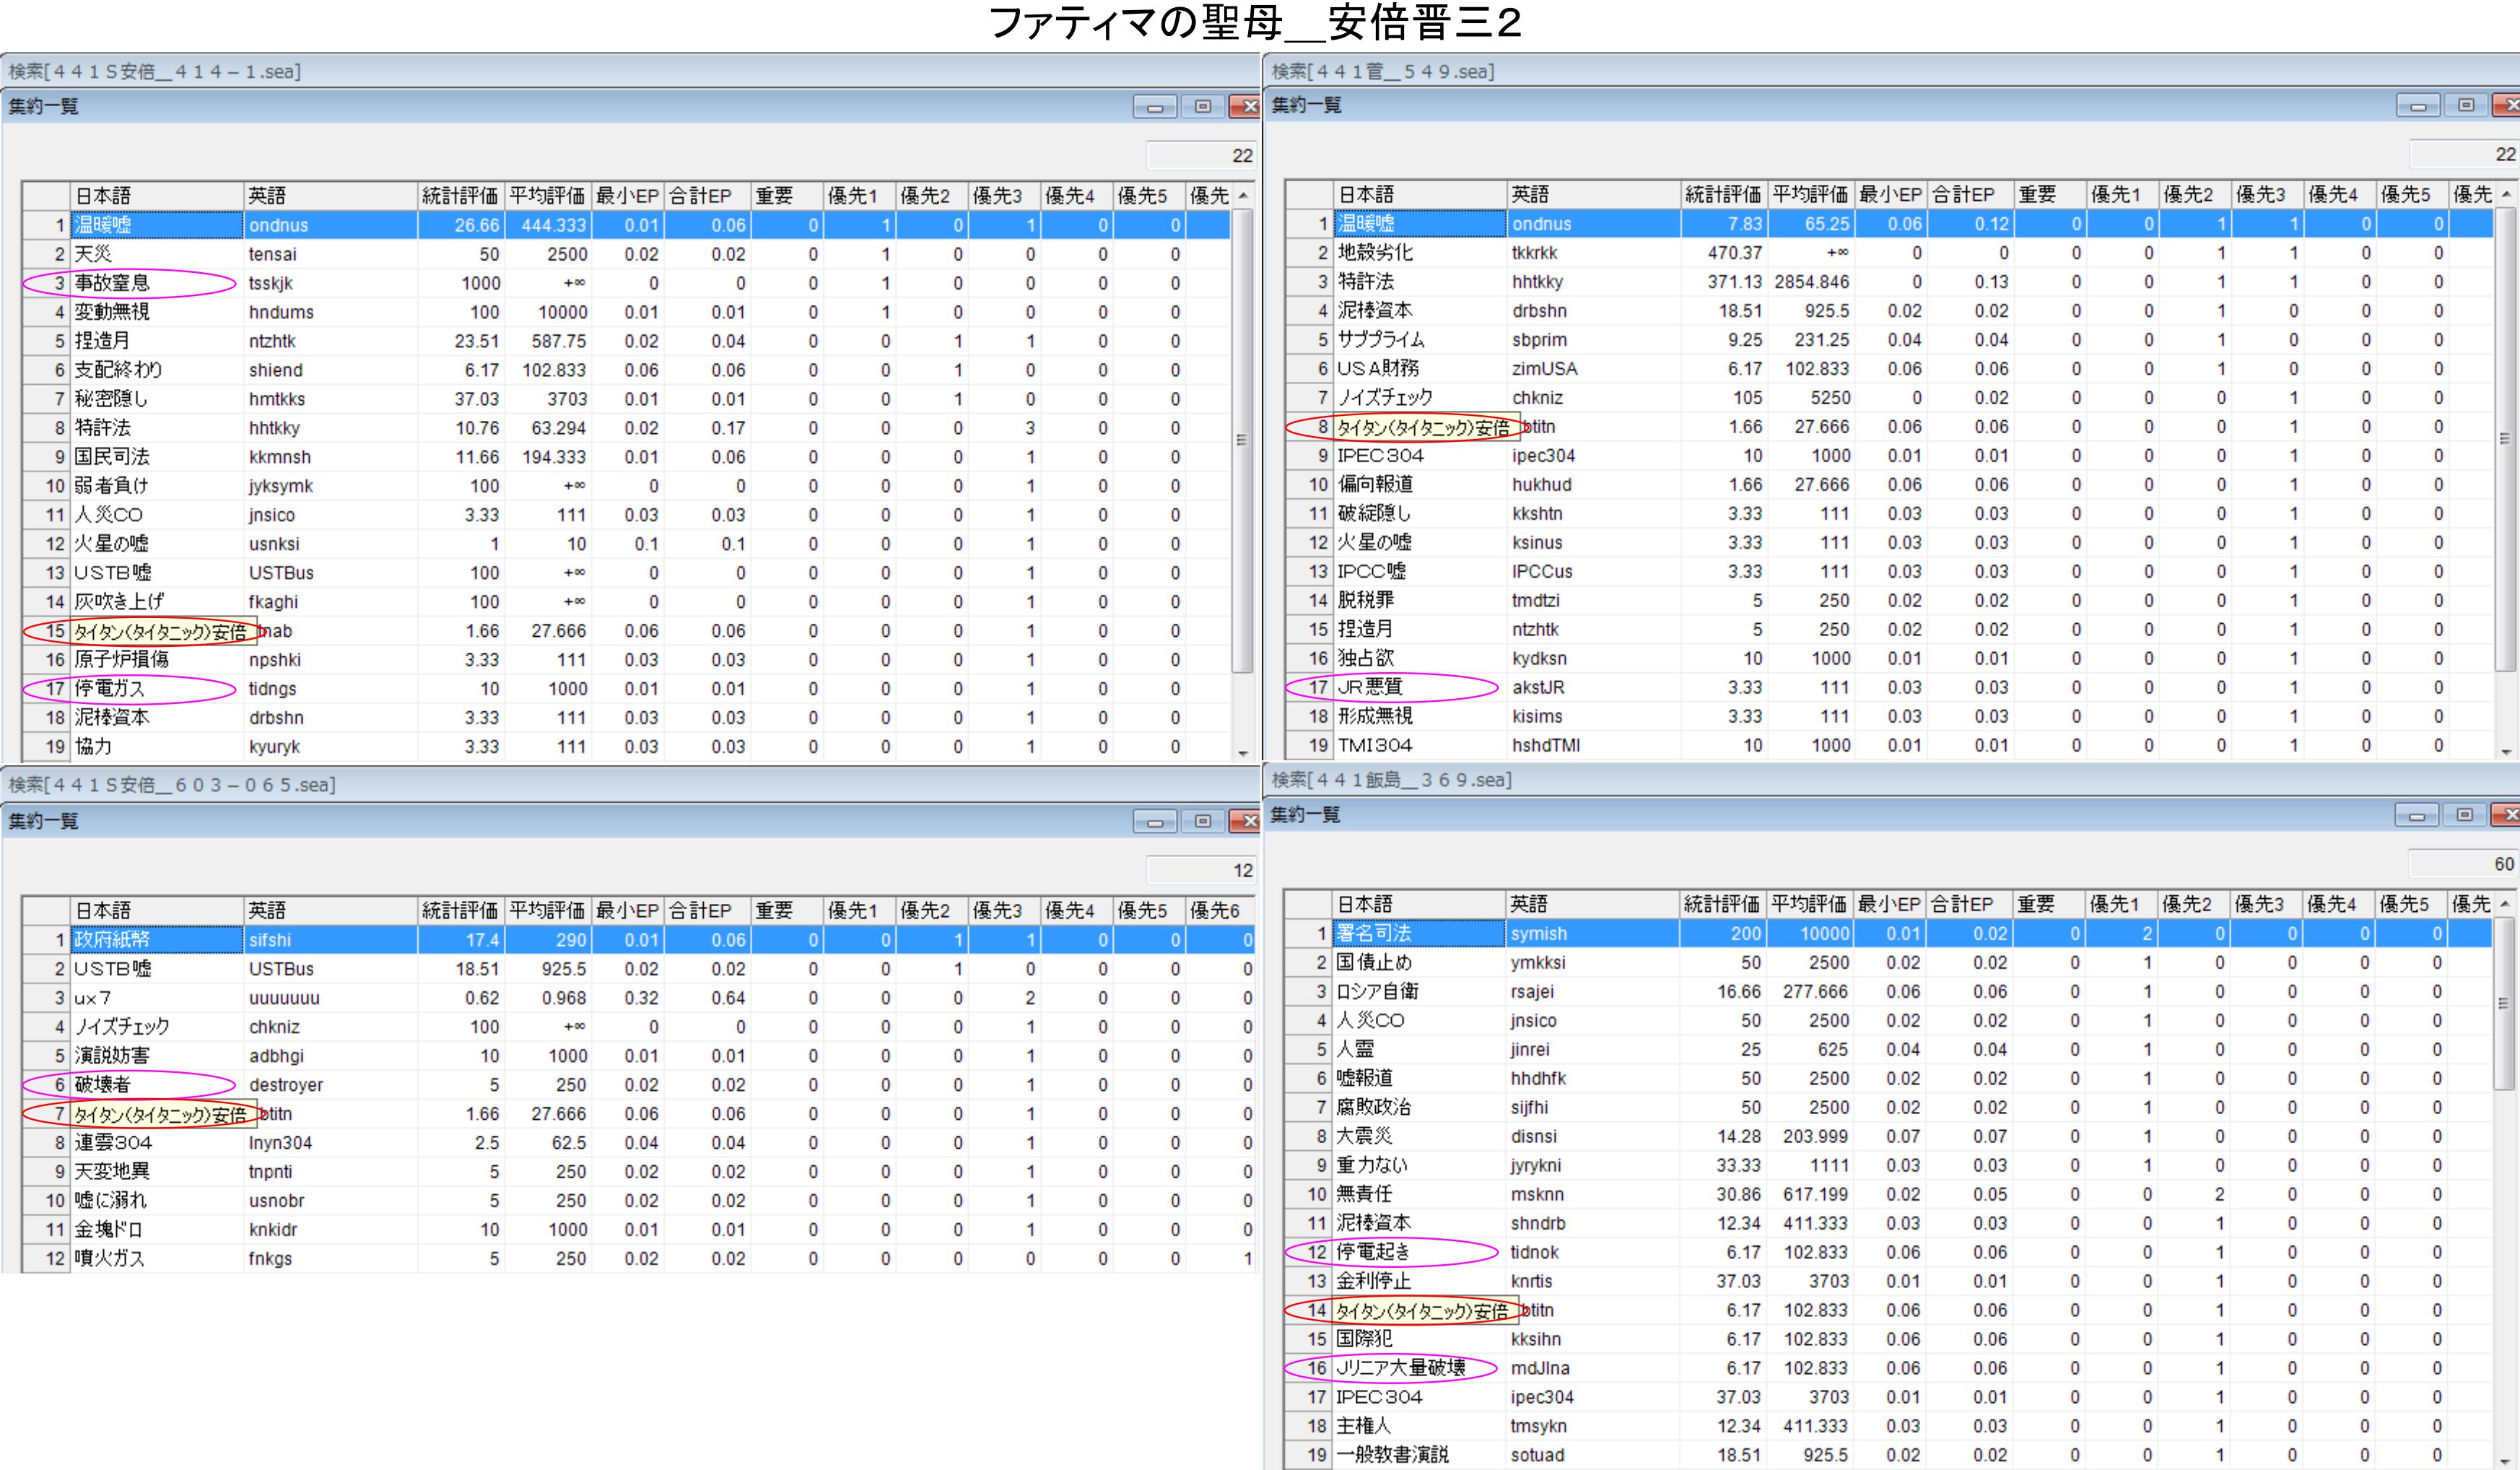Select 破壊者 row in bottom-left table
The image size is (2520, 1470).
pyautogui.click(x=102, y=1085)
